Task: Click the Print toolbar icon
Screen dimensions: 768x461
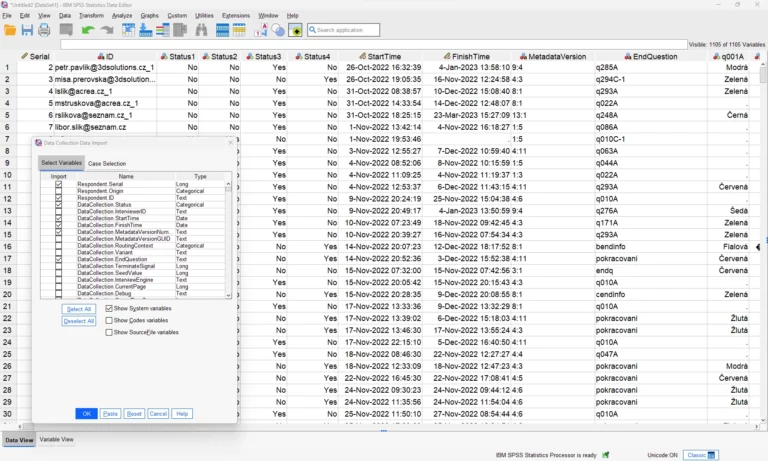Action: click(x=44, y=30)
